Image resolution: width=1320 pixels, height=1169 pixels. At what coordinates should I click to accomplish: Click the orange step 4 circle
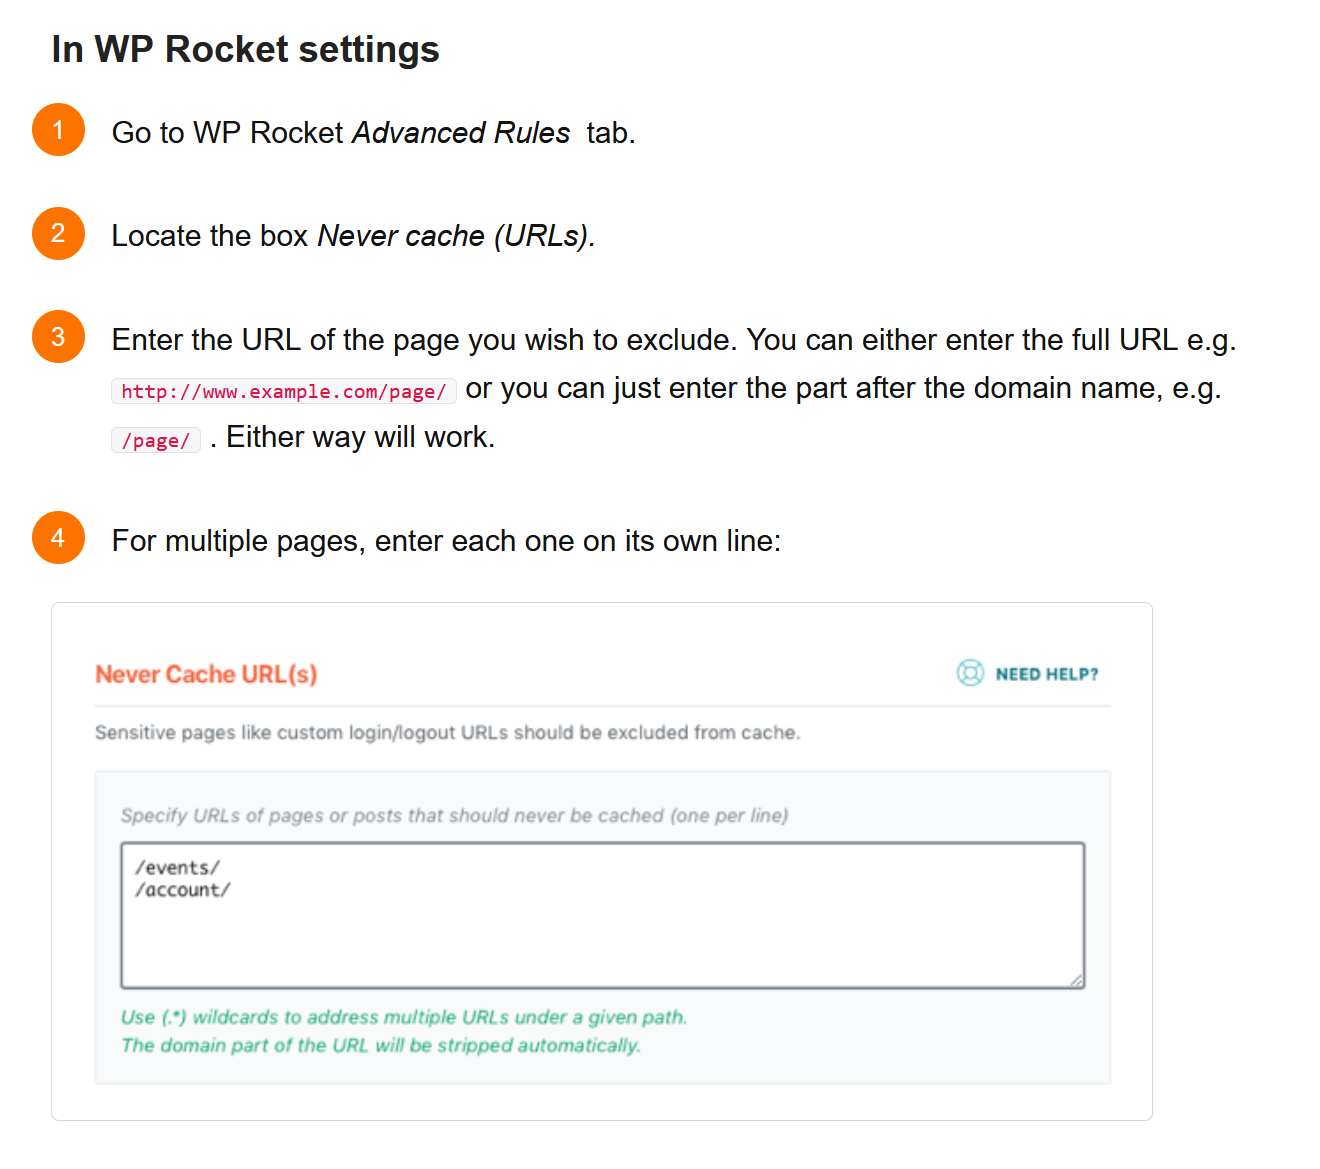point(58,538)
